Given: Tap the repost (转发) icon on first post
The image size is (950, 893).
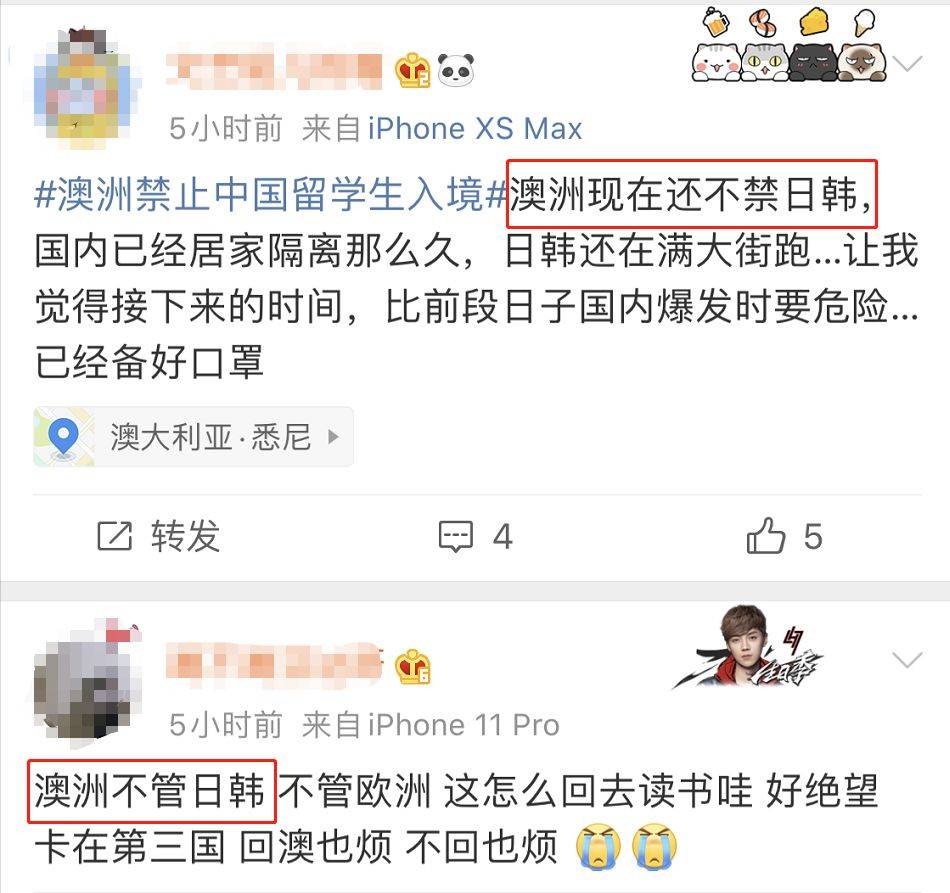Looking at the screenshot, I should pyautogui.click(x=115, y=536).
